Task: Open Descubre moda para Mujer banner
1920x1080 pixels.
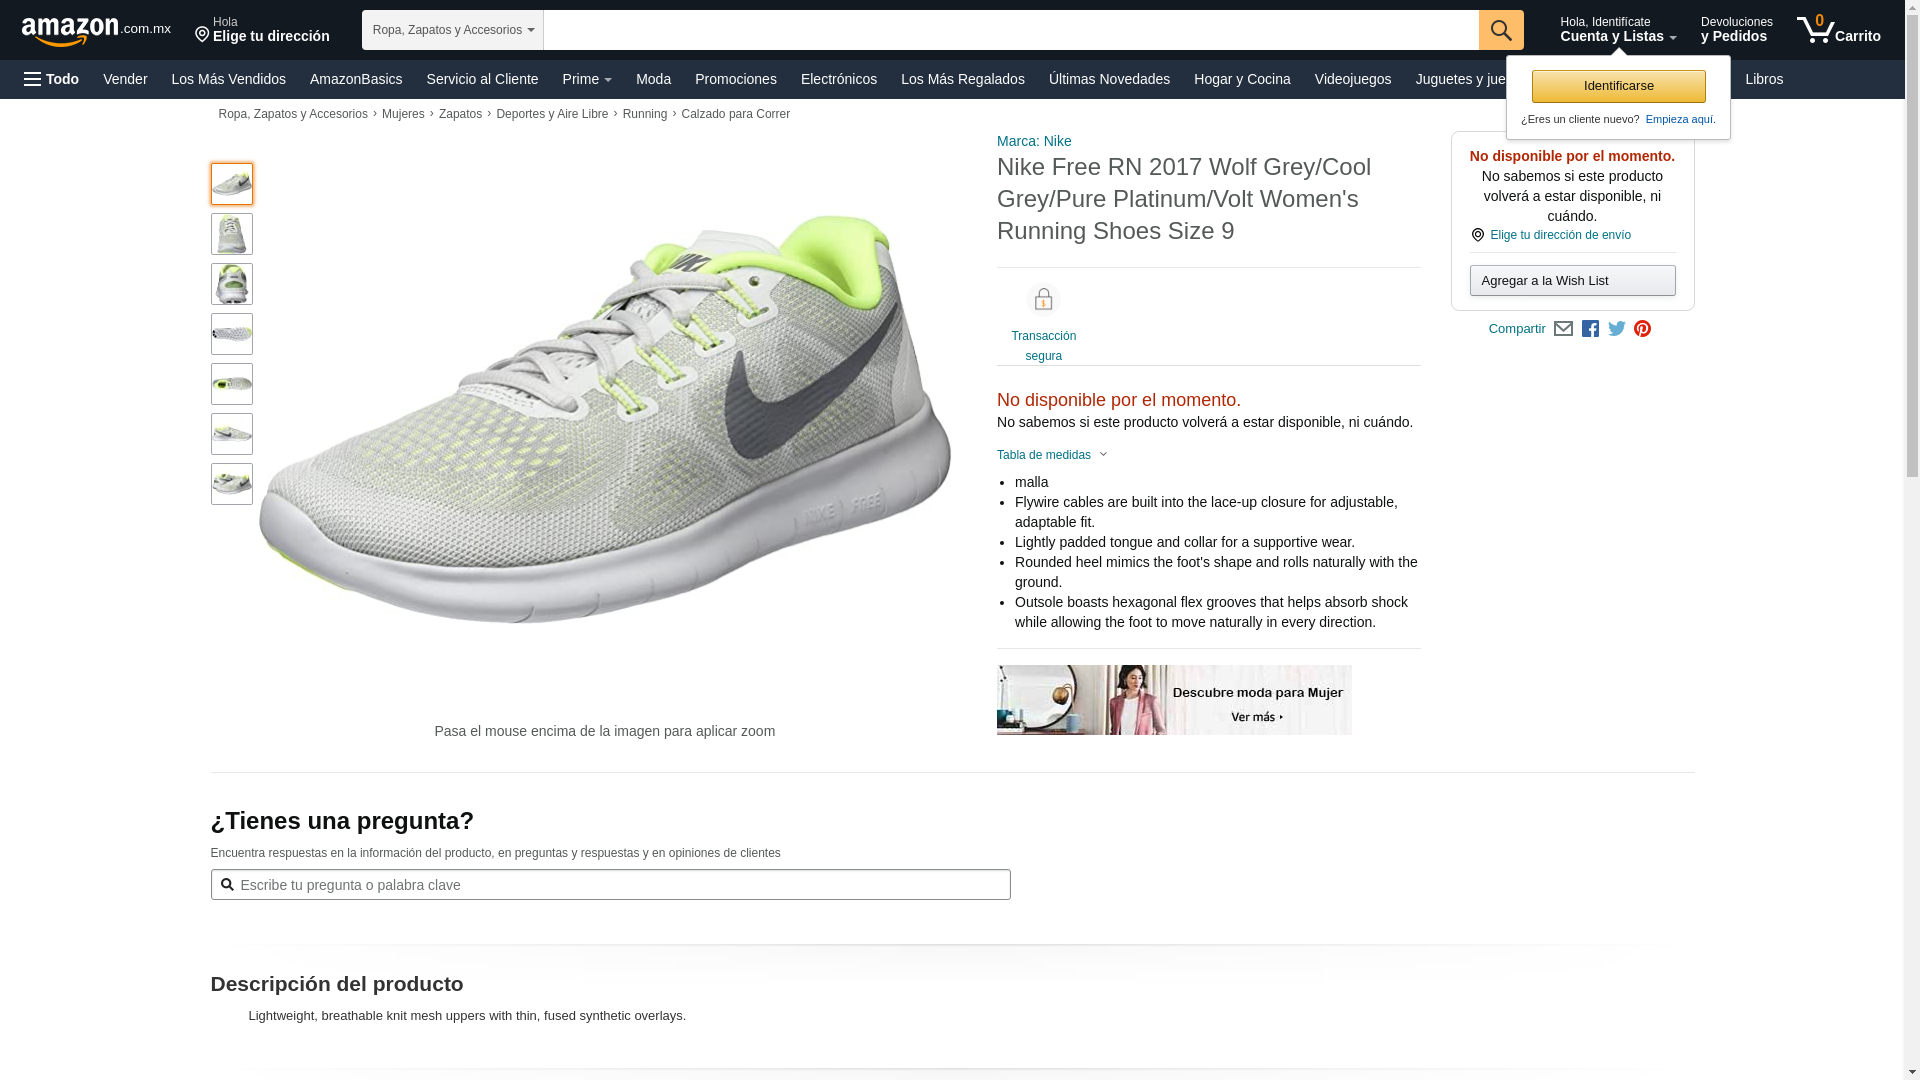Action: pos(1174,700)
